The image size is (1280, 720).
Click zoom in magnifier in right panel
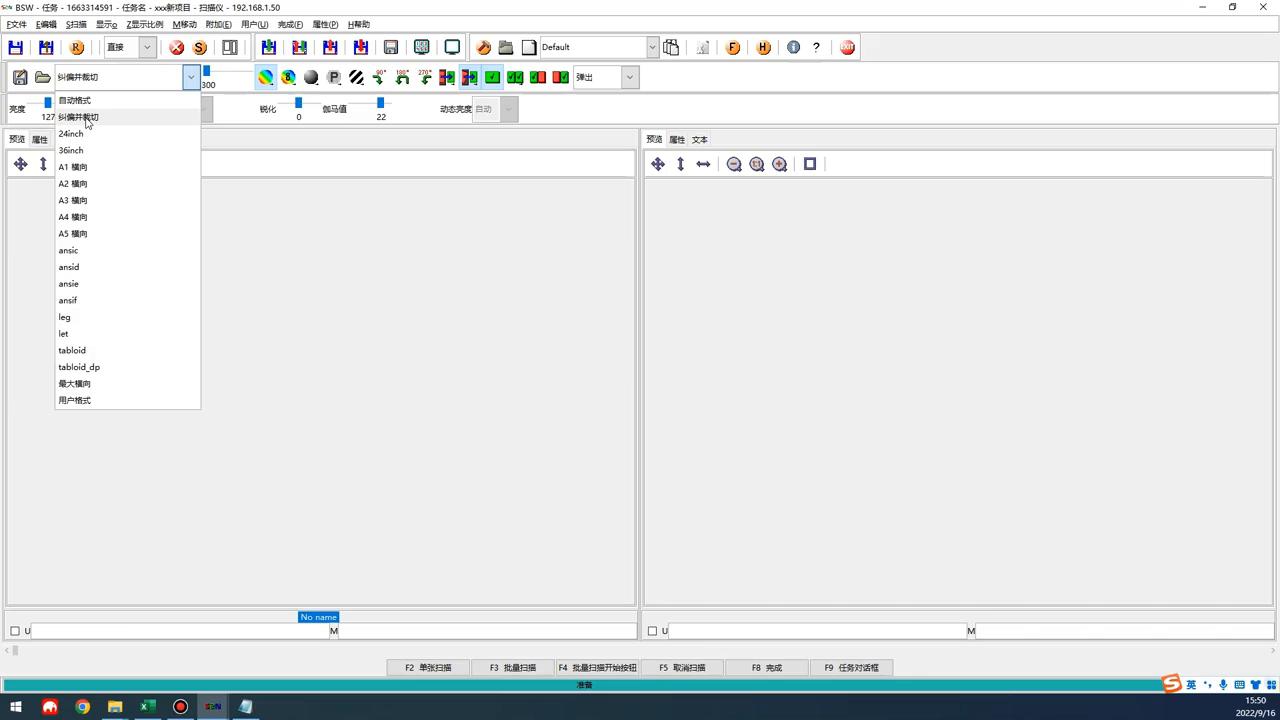point(780,164)
